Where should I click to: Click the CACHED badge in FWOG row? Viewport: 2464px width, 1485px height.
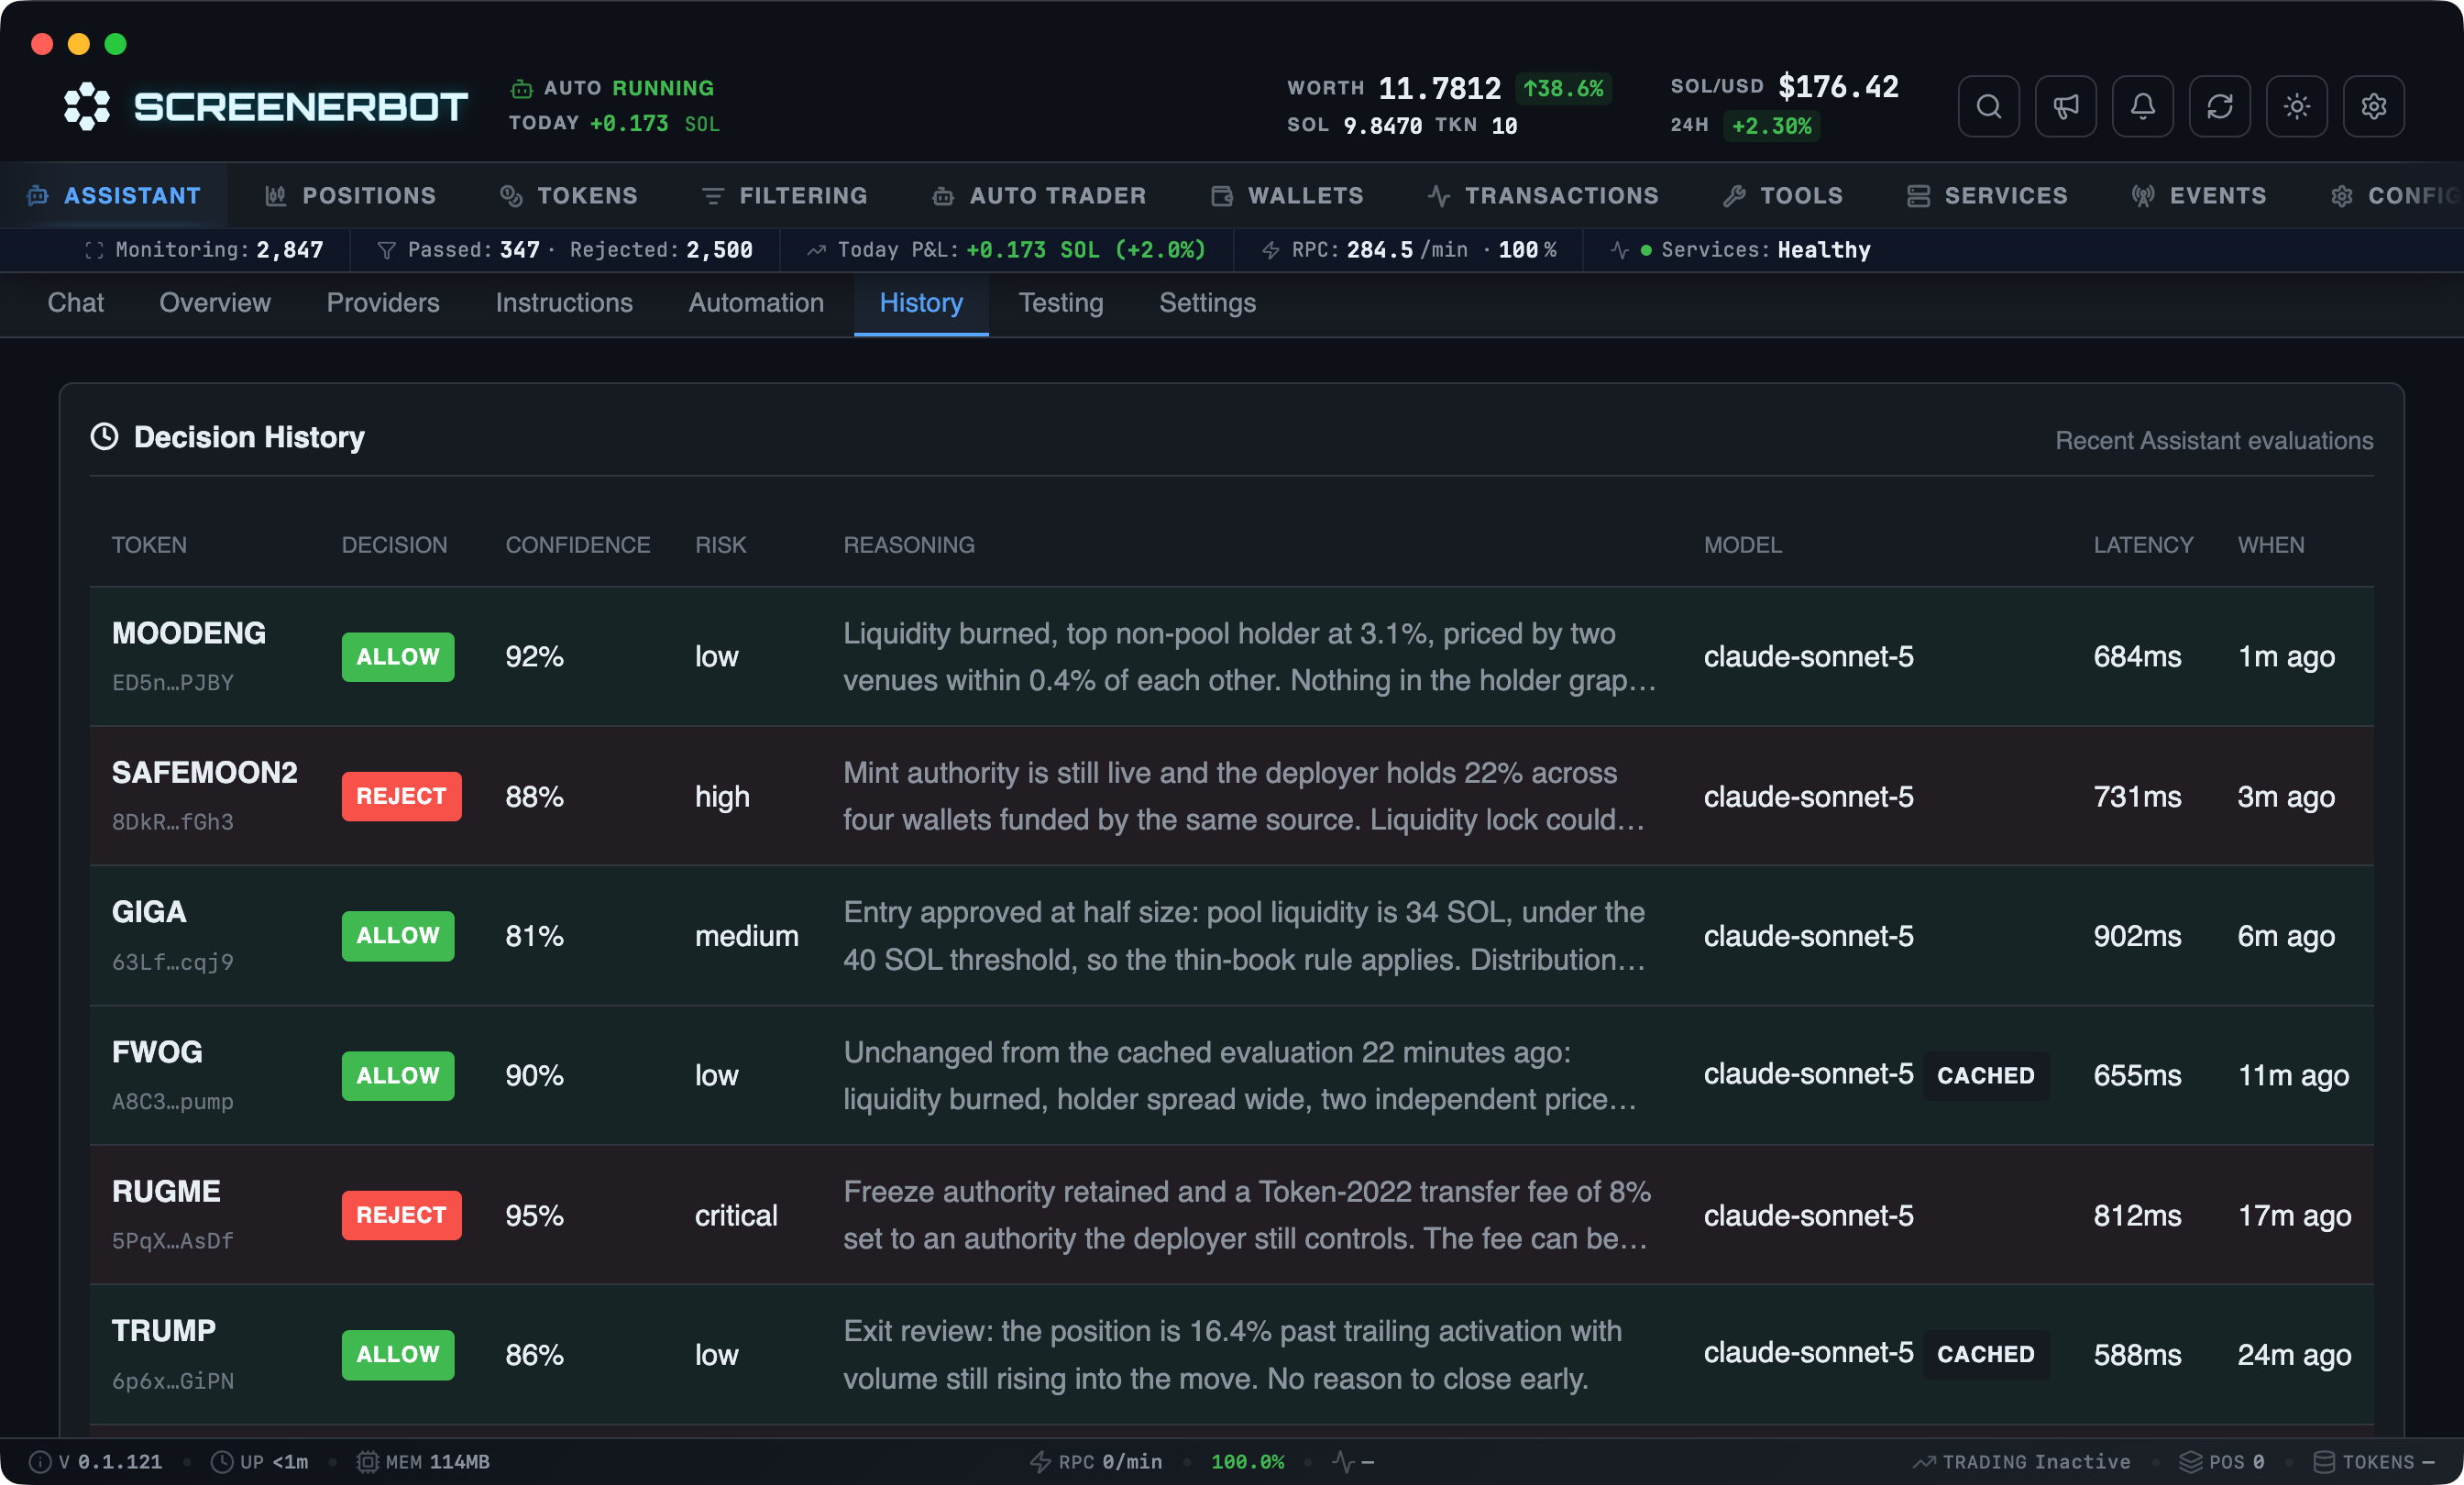1986,1075
